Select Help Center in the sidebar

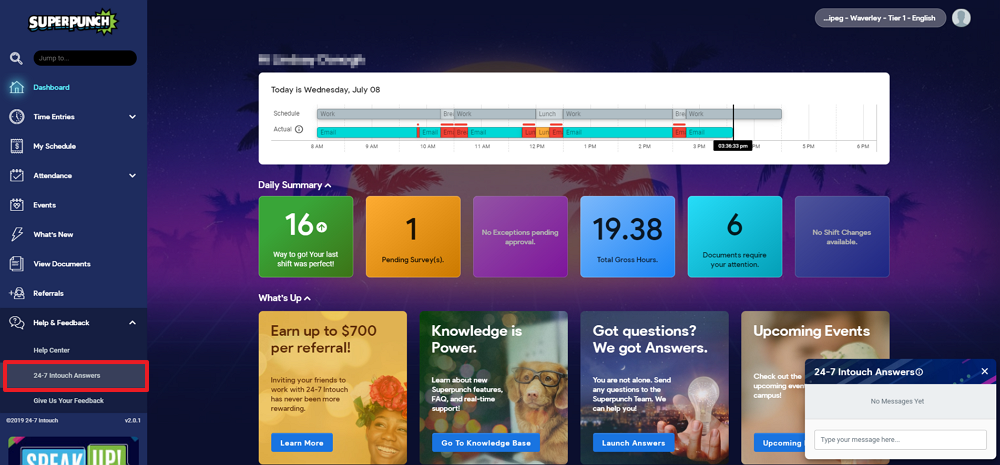[52, 350]
